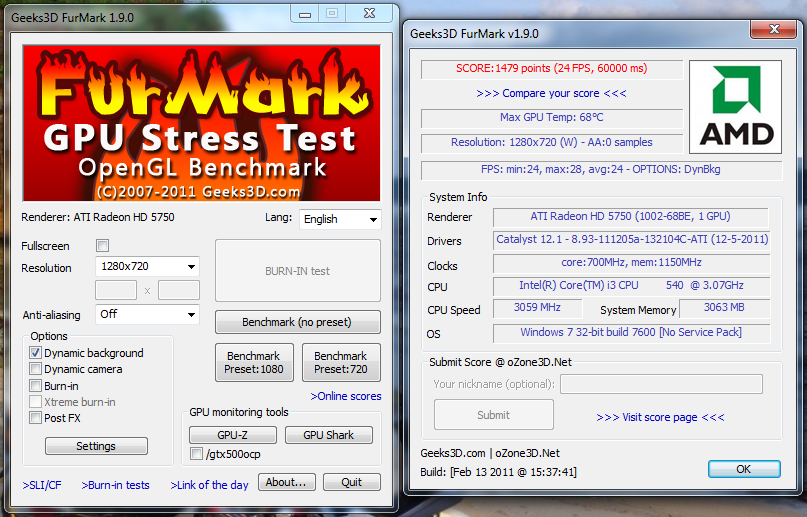The width and height of the screenshot is (807, 517).
Task: Open the About... dialog
Action: 287,482
